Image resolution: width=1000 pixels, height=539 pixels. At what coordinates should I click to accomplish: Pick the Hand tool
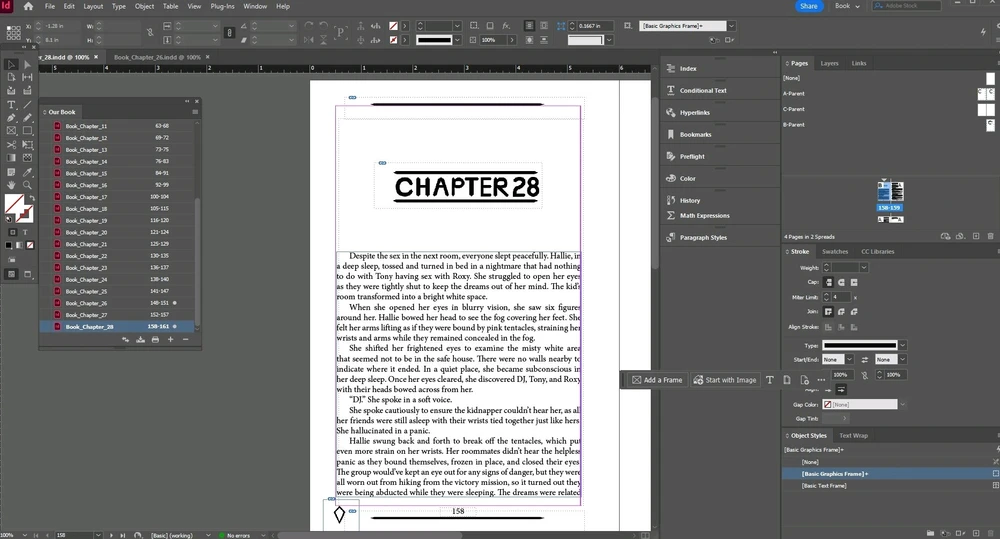[x=11, y=185]
